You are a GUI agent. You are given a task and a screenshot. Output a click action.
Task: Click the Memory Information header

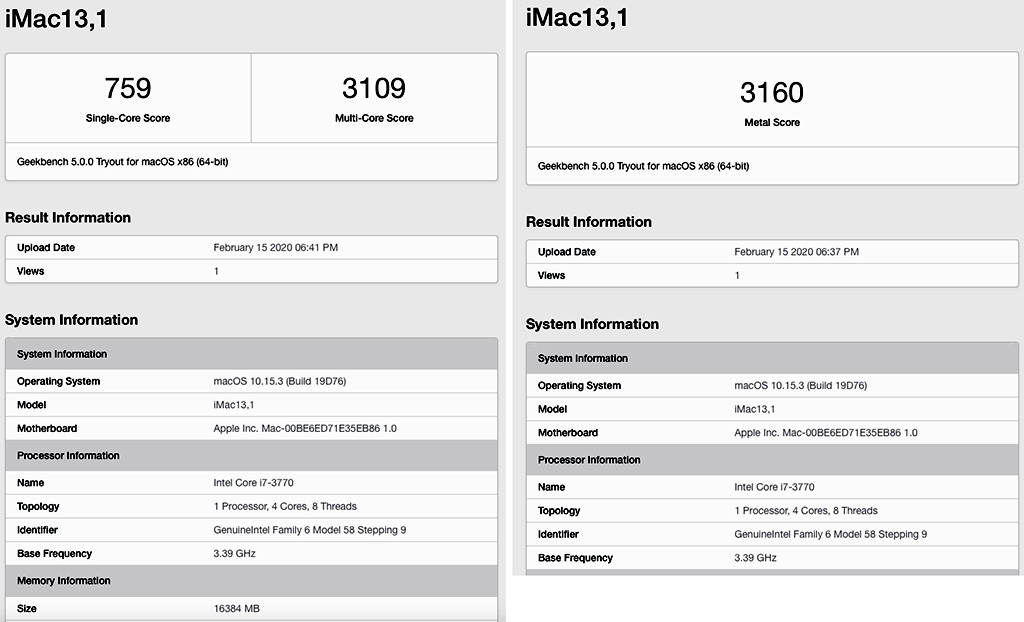[x=251, y=581]
